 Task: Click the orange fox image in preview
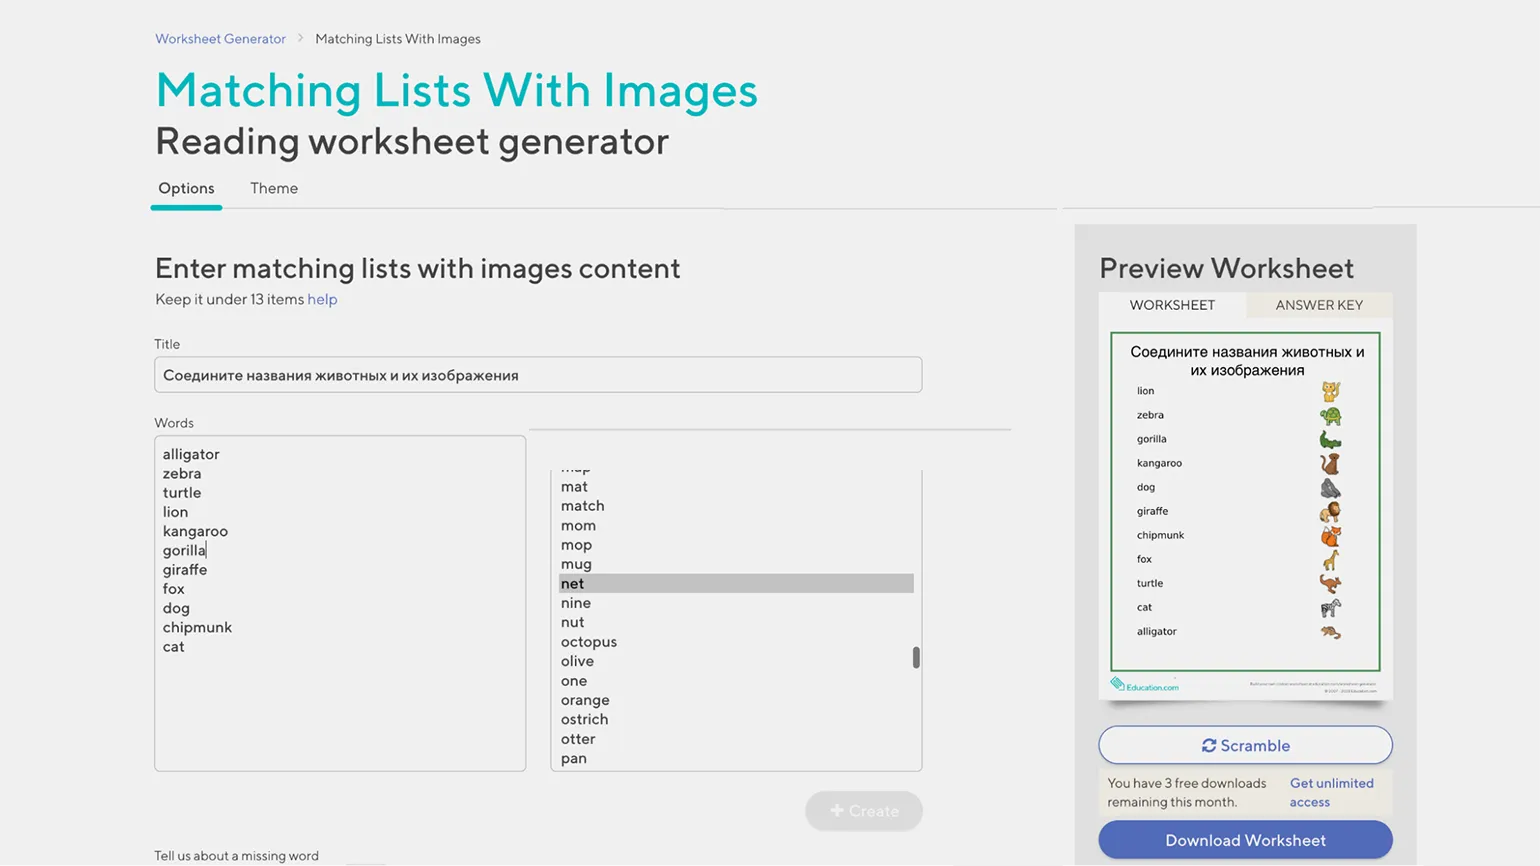point(1330,536)
